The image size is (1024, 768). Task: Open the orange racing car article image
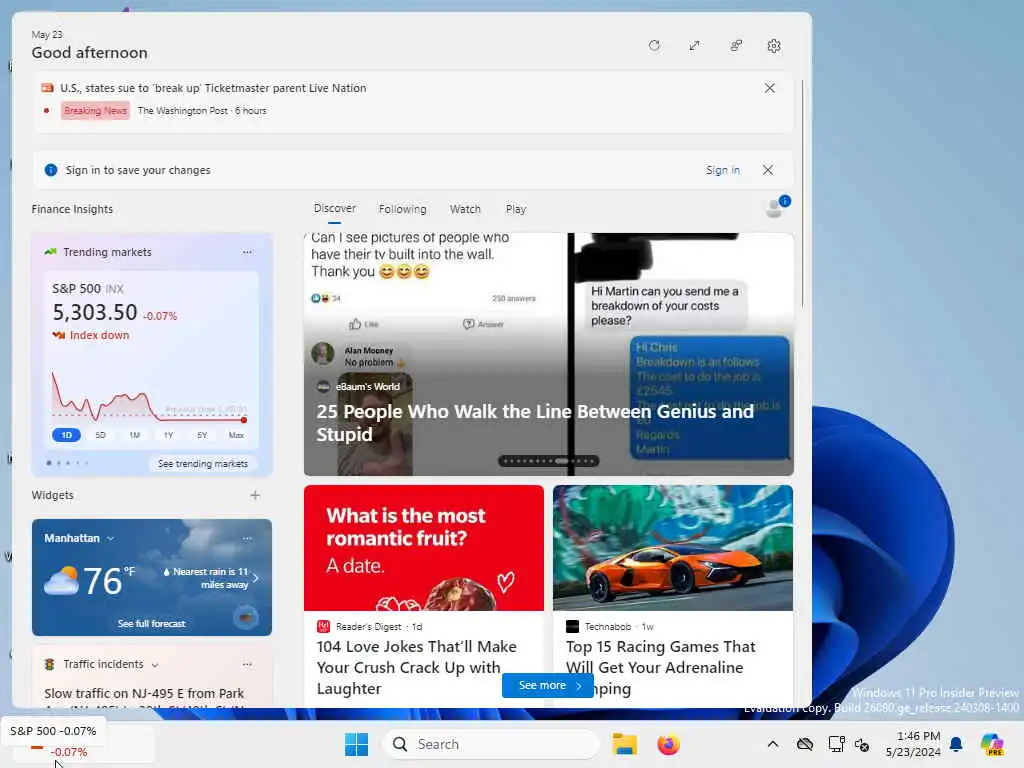click(x=673, y=548)
